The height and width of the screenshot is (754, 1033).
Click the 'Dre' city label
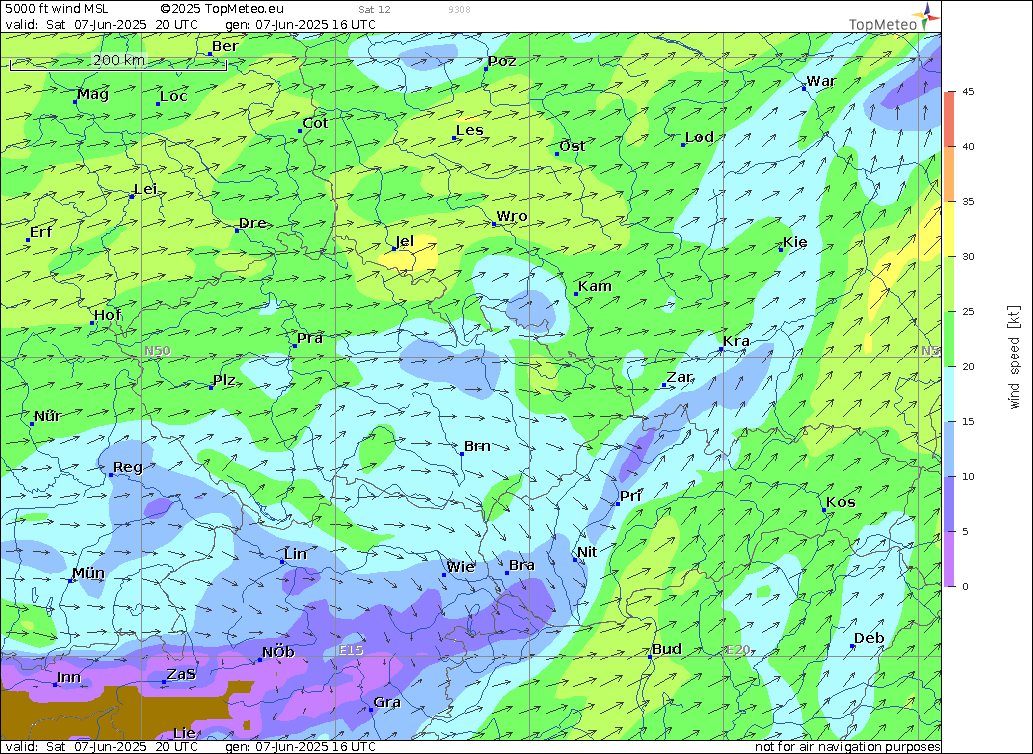pos(252,223)
